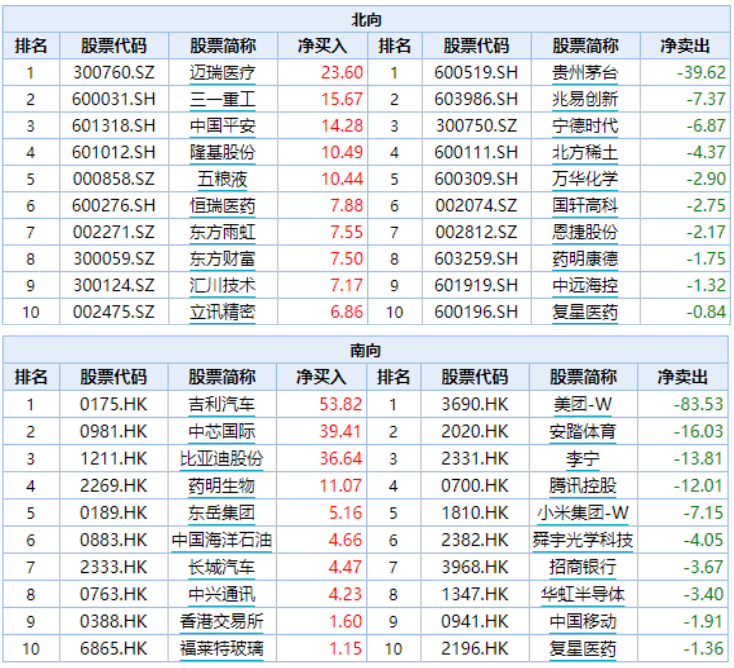The width and height of the screenshot is (734, 668).
Task: Open the 李宁 stock link
Action: click(x=583, y=459)
